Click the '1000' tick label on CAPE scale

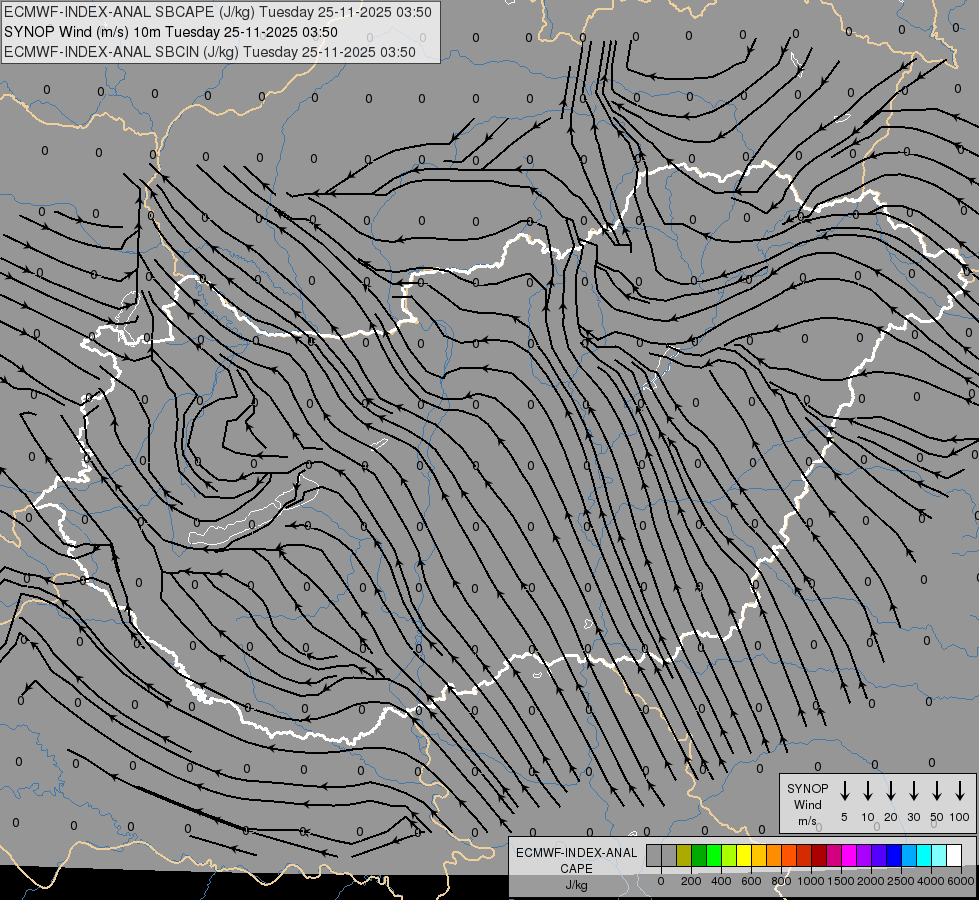(811, 881)
